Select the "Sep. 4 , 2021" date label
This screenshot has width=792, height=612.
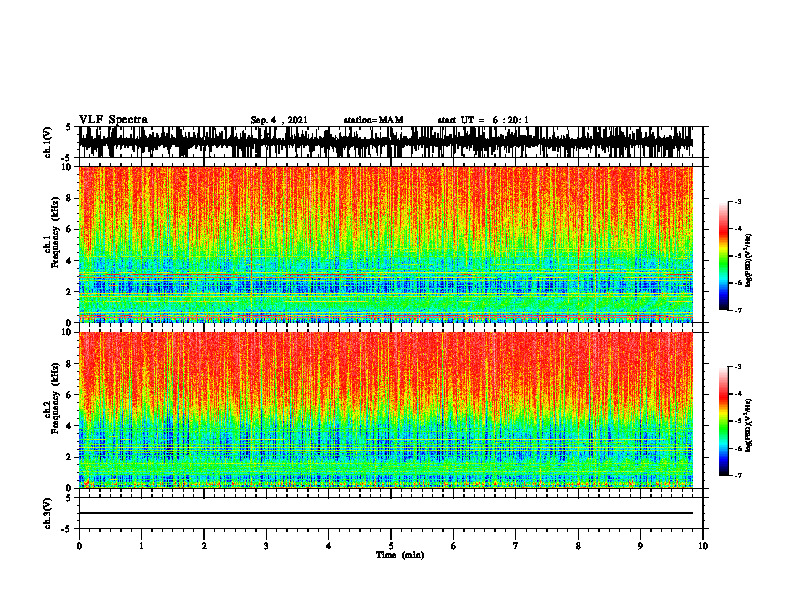[x=279, y=120]
